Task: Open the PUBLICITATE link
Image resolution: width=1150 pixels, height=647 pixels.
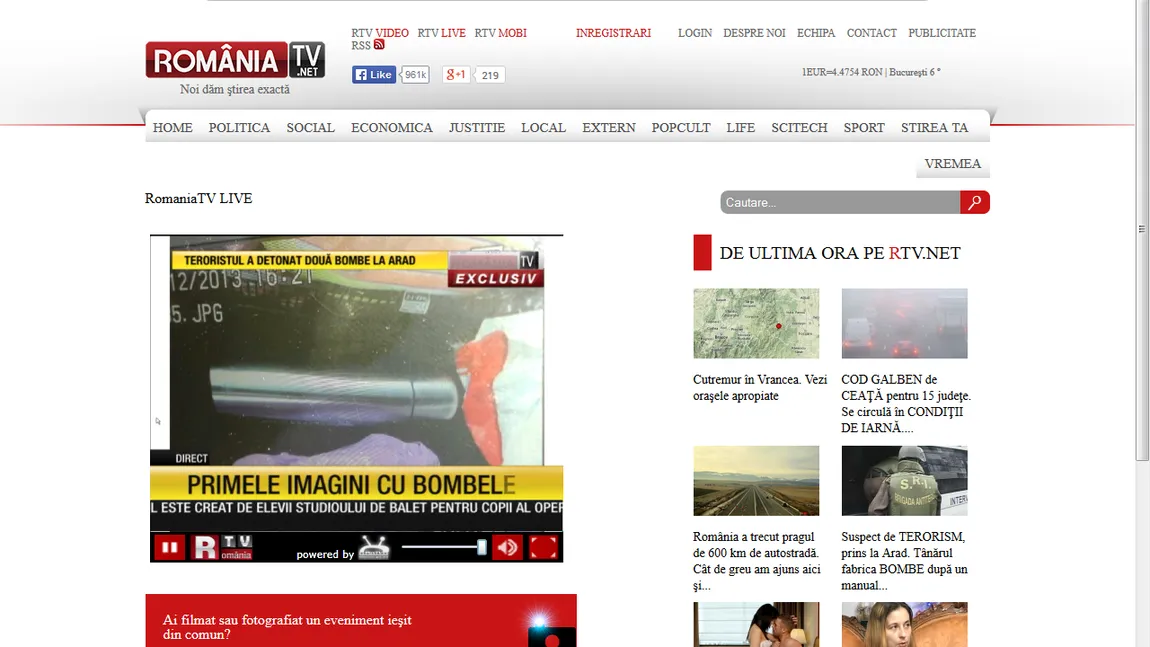Action: (942, 33)
